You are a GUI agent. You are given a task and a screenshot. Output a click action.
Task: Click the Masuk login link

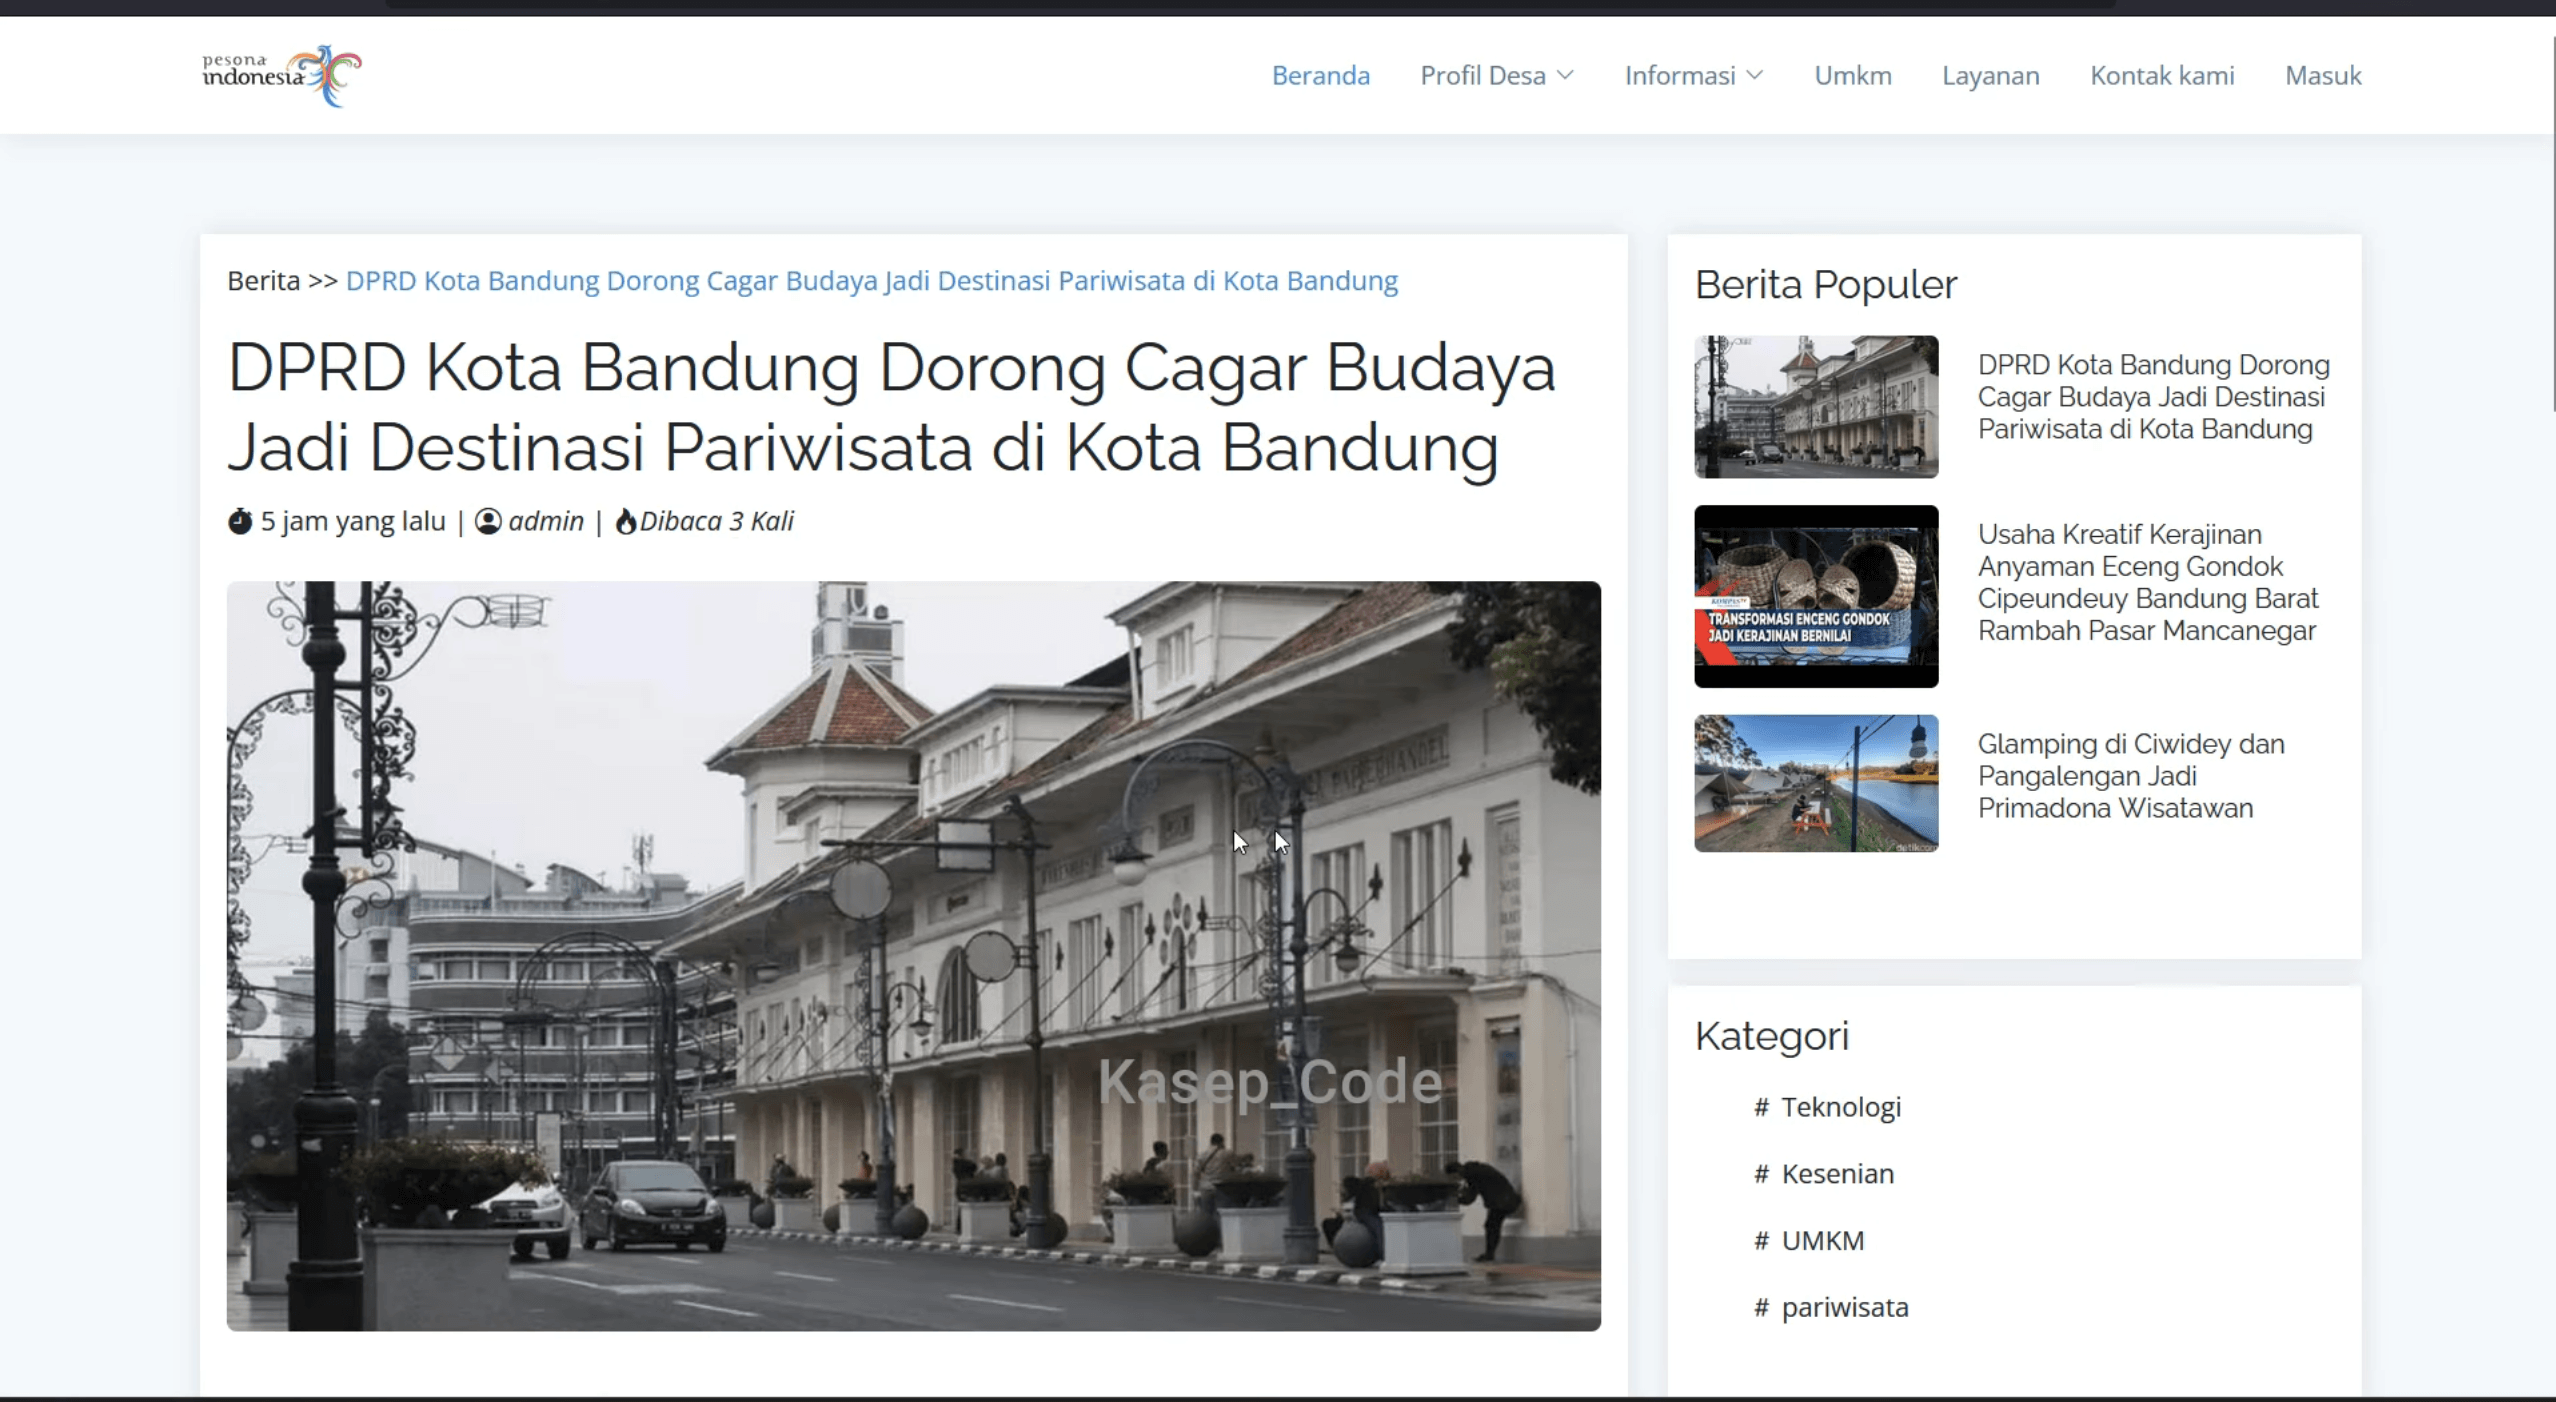tap(2323, 75)
